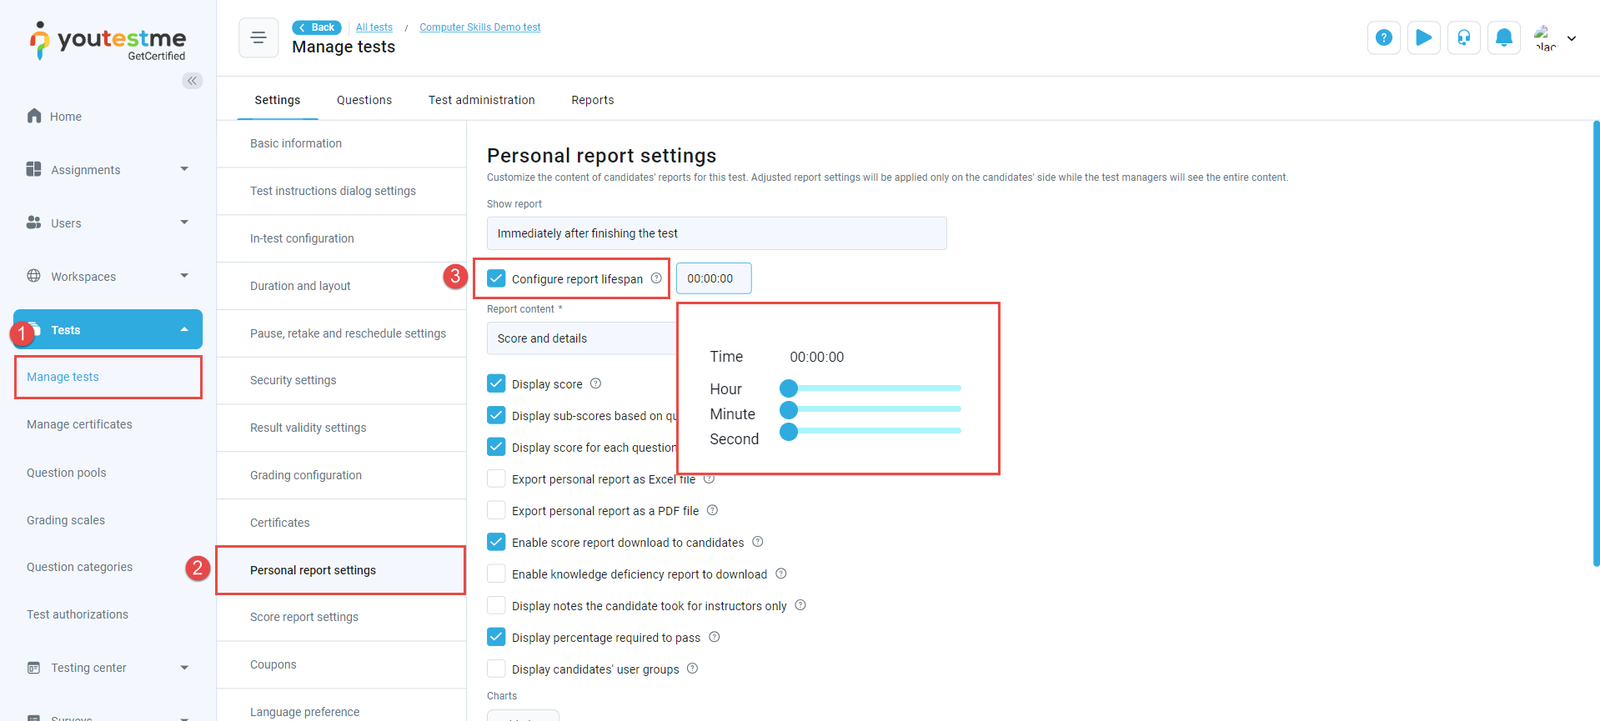Enable Export personal report as Excel file
Screen dimensions: 1600x721
click(x=496, y=479)
